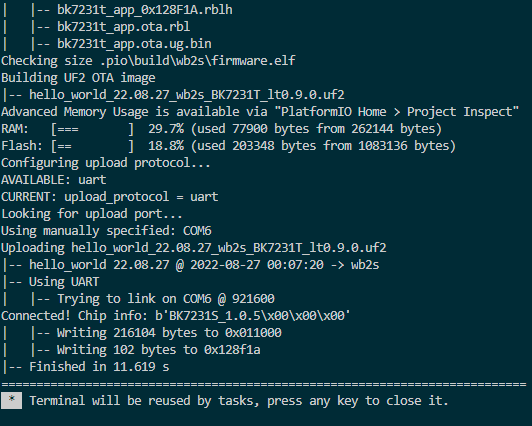Image resolution: width=532 pixels, height=426 pixels.
Task: Click the Connected! Chip info line
Action: (x=176, y=316)
